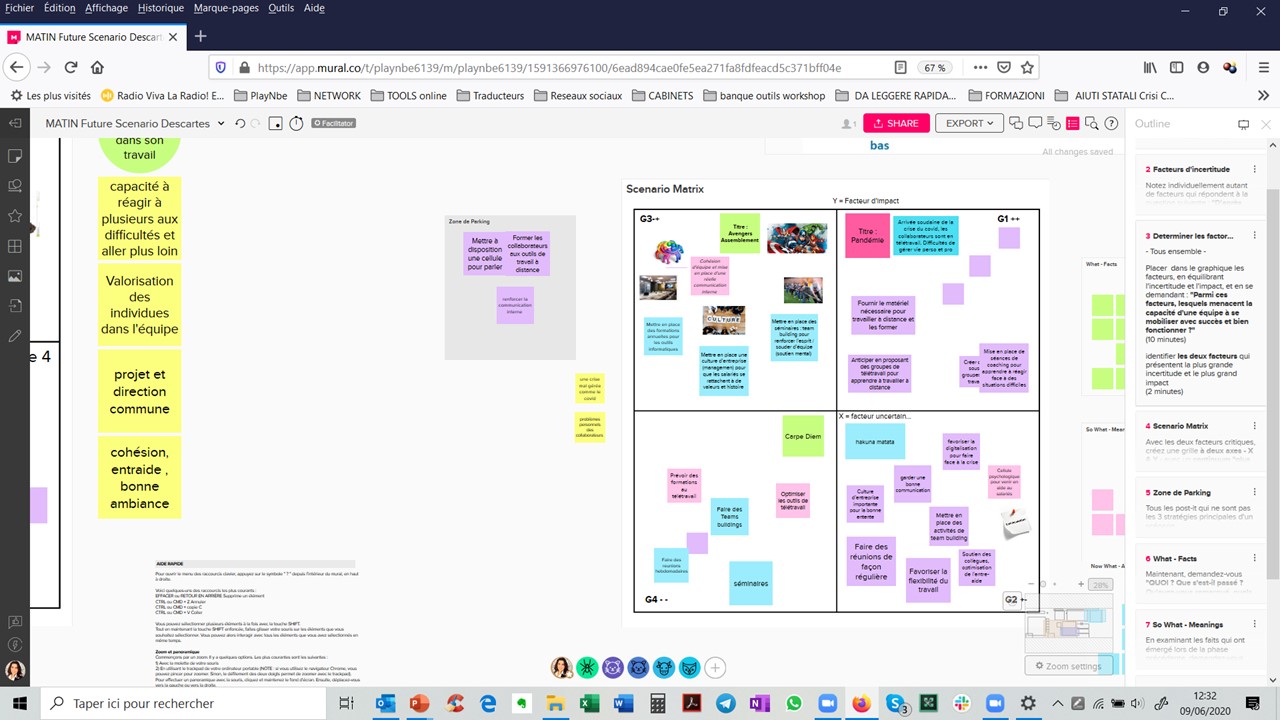Select the draw pencil tool
This screenshot has width=1280, height=720.
tap(15, 336)
